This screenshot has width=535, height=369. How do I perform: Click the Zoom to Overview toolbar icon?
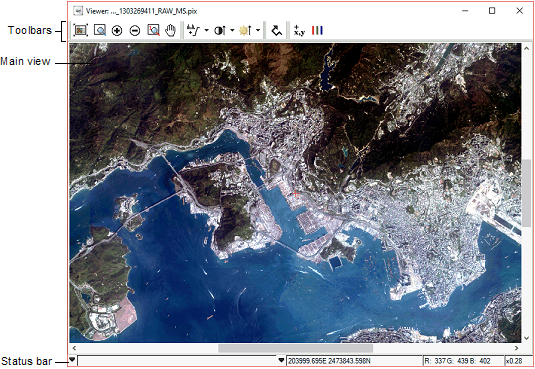pyautogui.click(x=80, y=30)
